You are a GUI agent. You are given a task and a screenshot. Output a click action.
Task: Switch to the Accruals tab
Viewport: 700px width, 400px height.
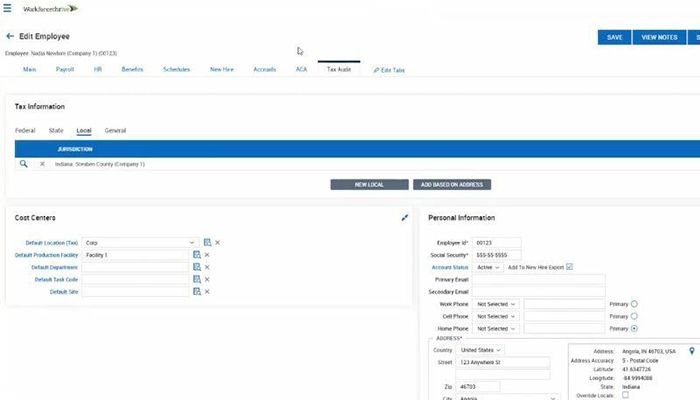tap(264, 69)
